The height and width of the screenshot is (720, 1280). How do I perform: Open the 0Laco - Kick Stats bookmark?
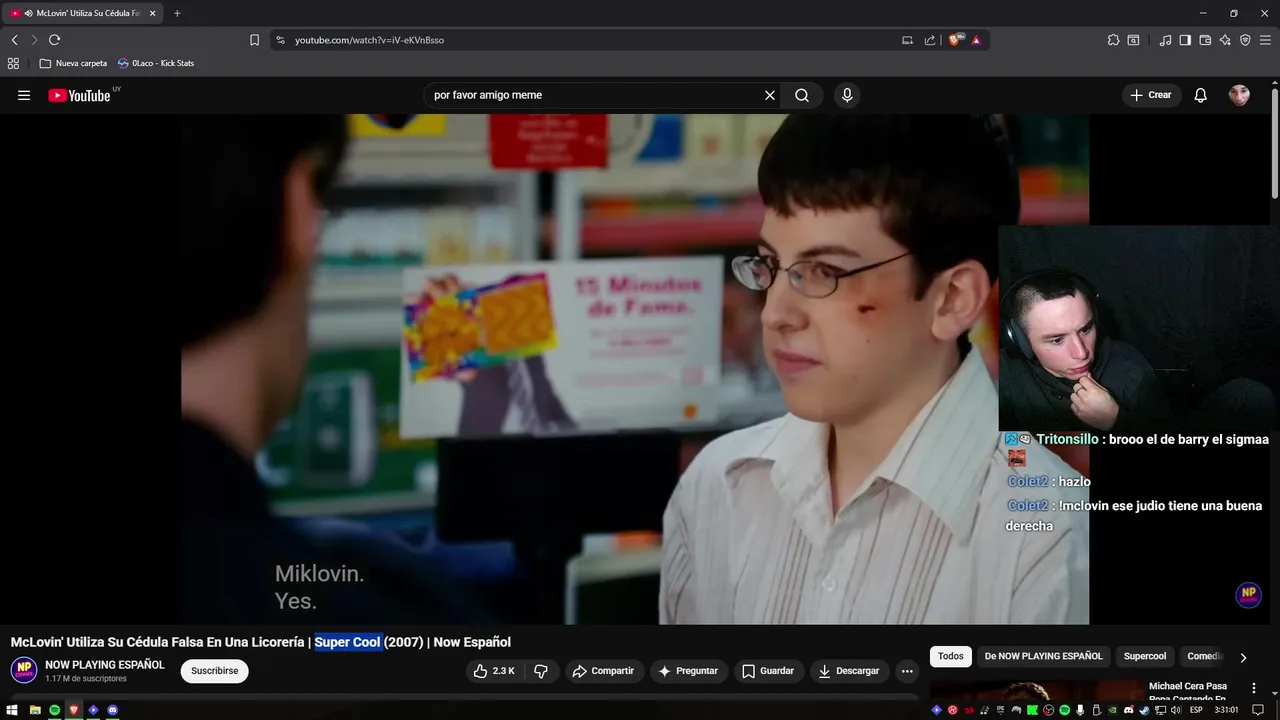pos(156,63)
